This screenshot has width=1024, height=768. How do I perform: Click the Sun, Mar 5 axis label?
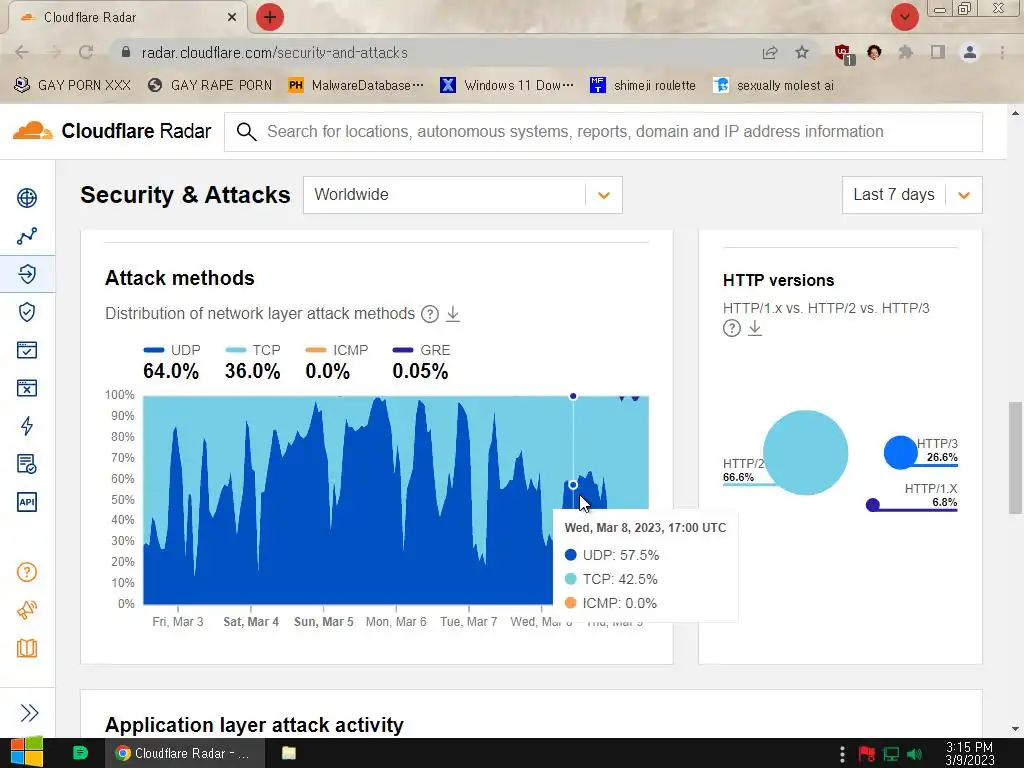pyautogui.click(x=323, y=622)
